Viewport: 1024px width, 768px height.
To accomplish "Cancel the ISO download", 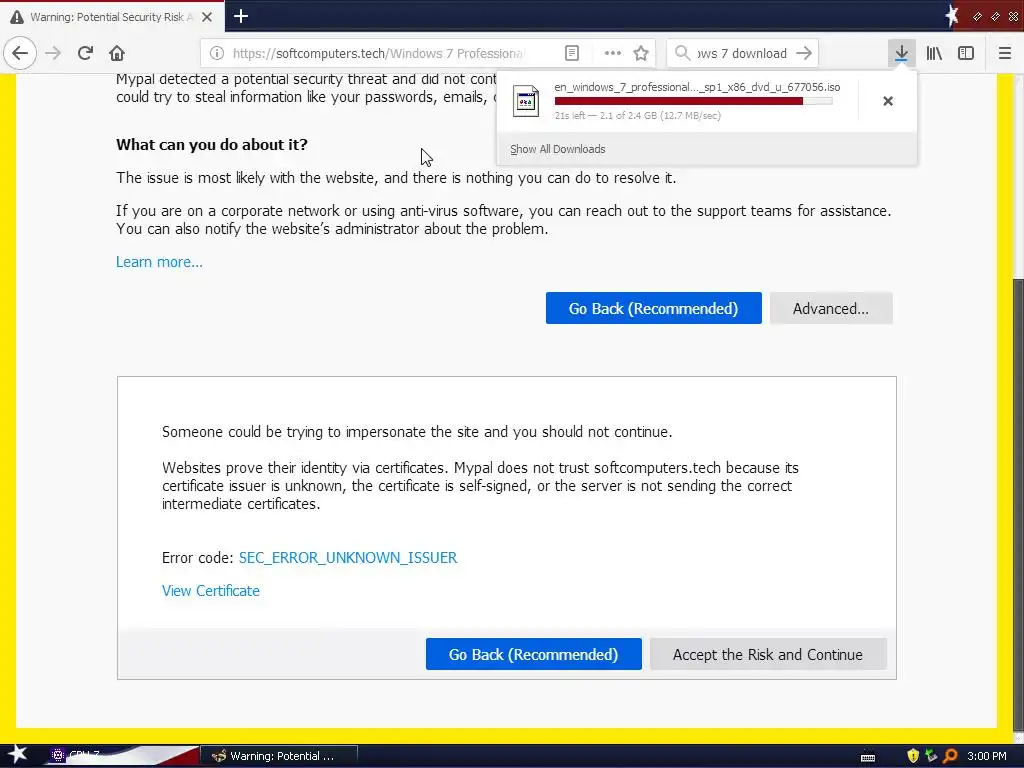I will [x=888, y=101].
